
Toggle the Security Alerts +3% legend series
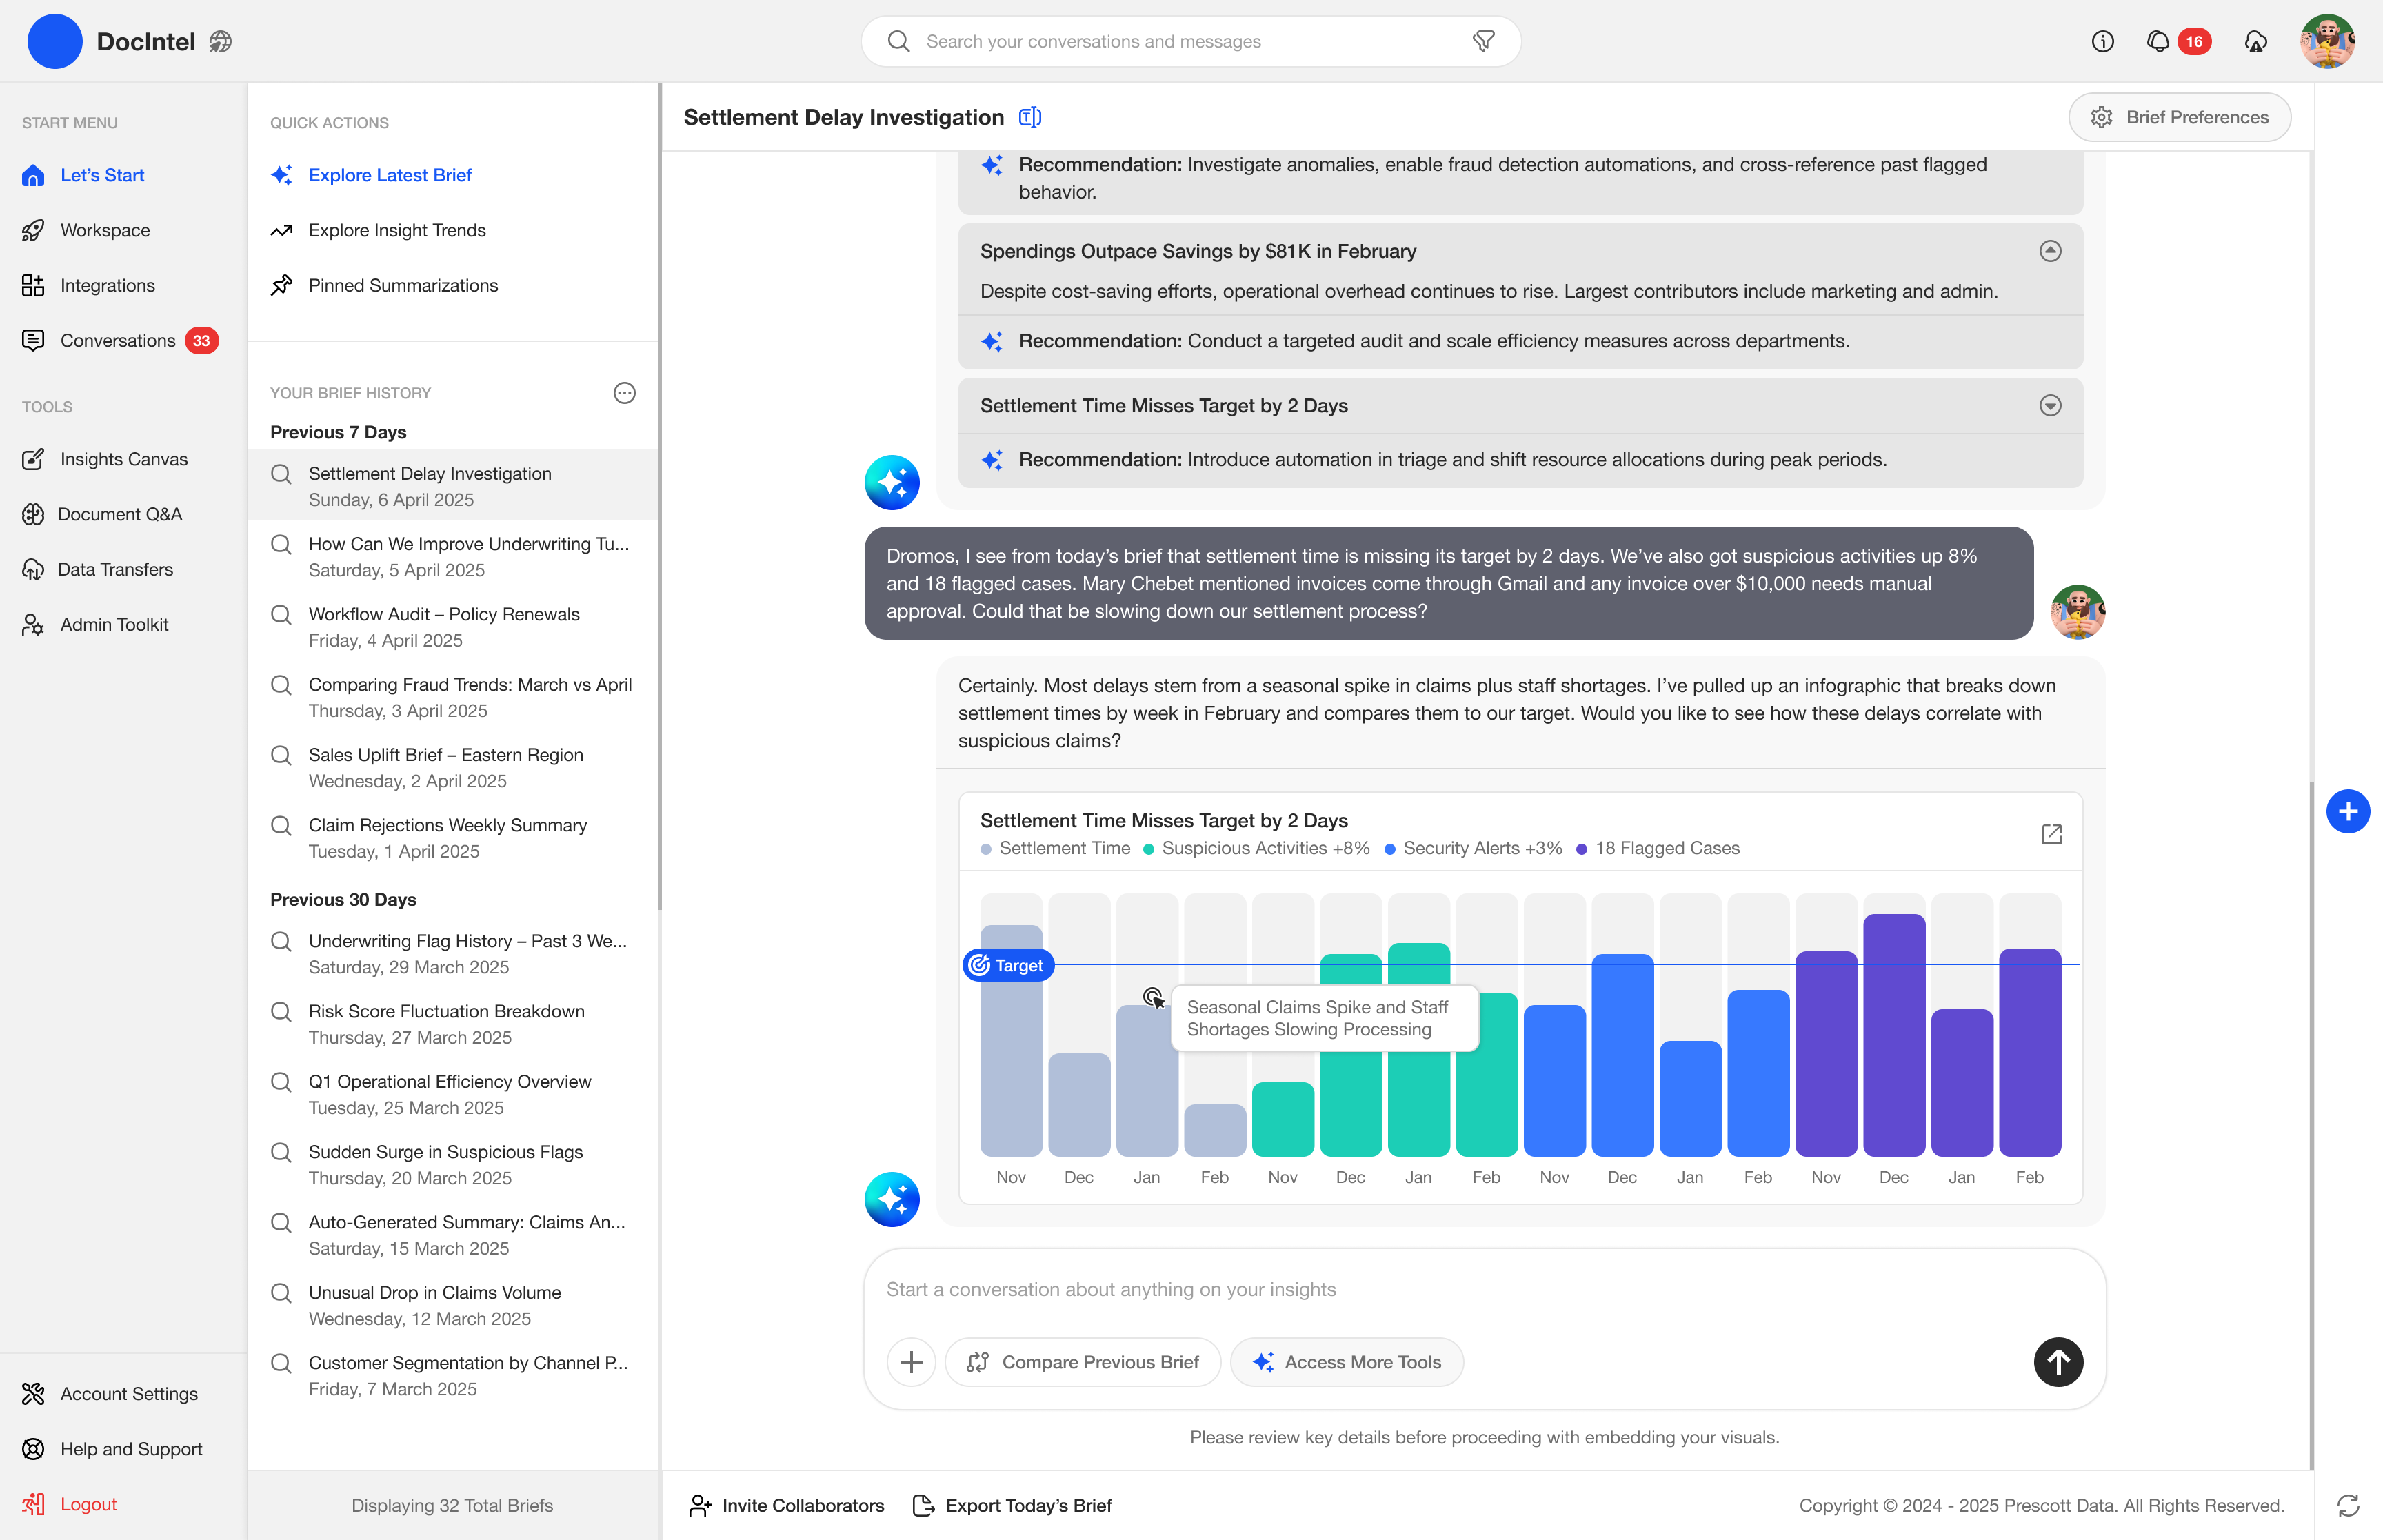pyautogui.click(x=1473, y=848)
